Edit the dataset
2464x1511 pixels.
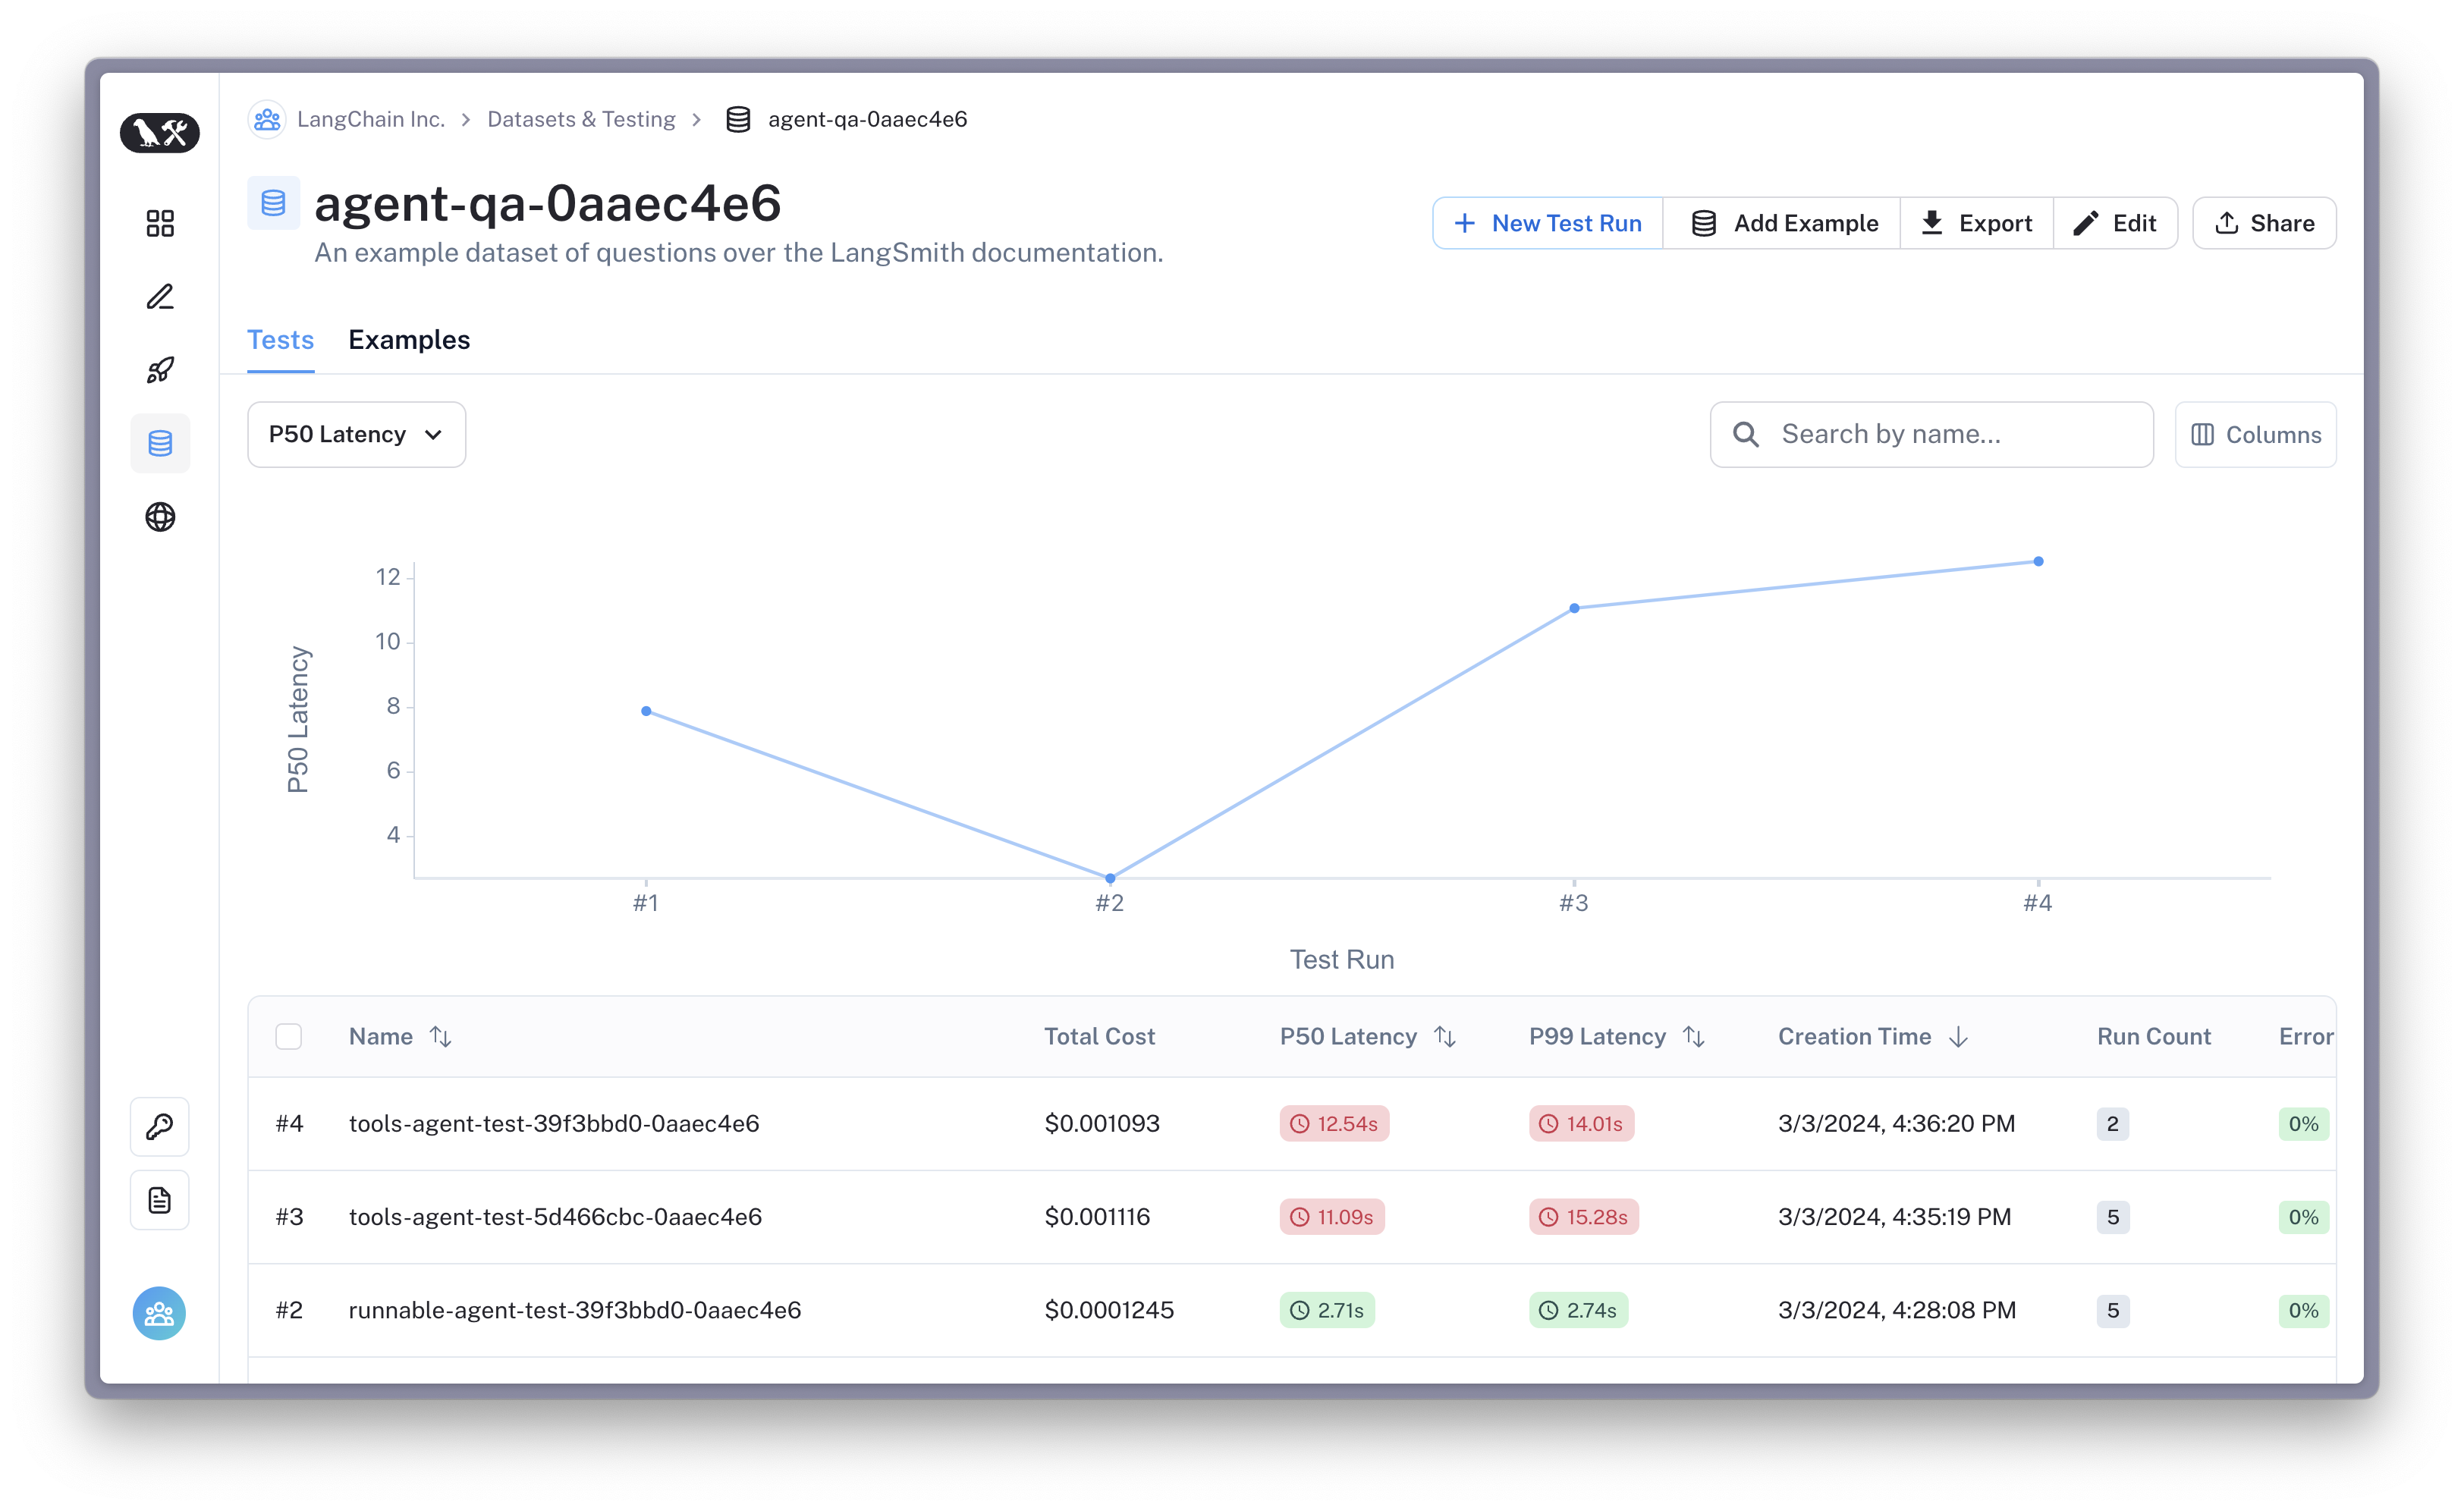click(x=2115, y=223)
